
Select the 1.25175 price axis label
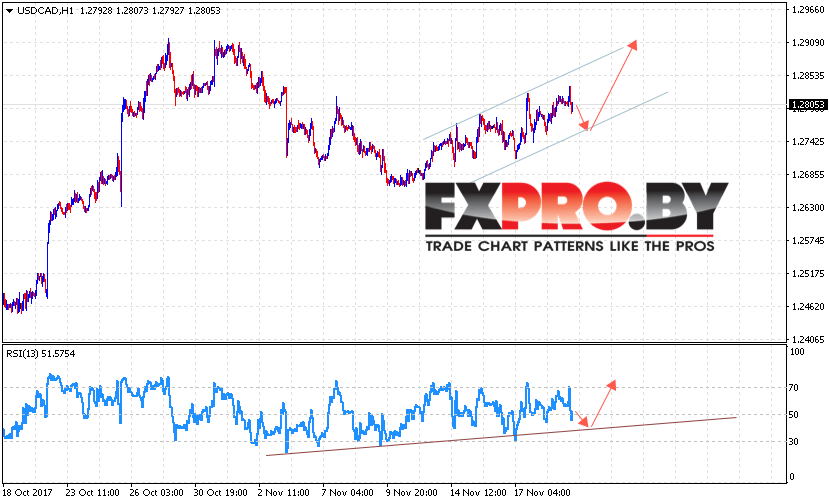pyautogui.click(x=808, y=273)
